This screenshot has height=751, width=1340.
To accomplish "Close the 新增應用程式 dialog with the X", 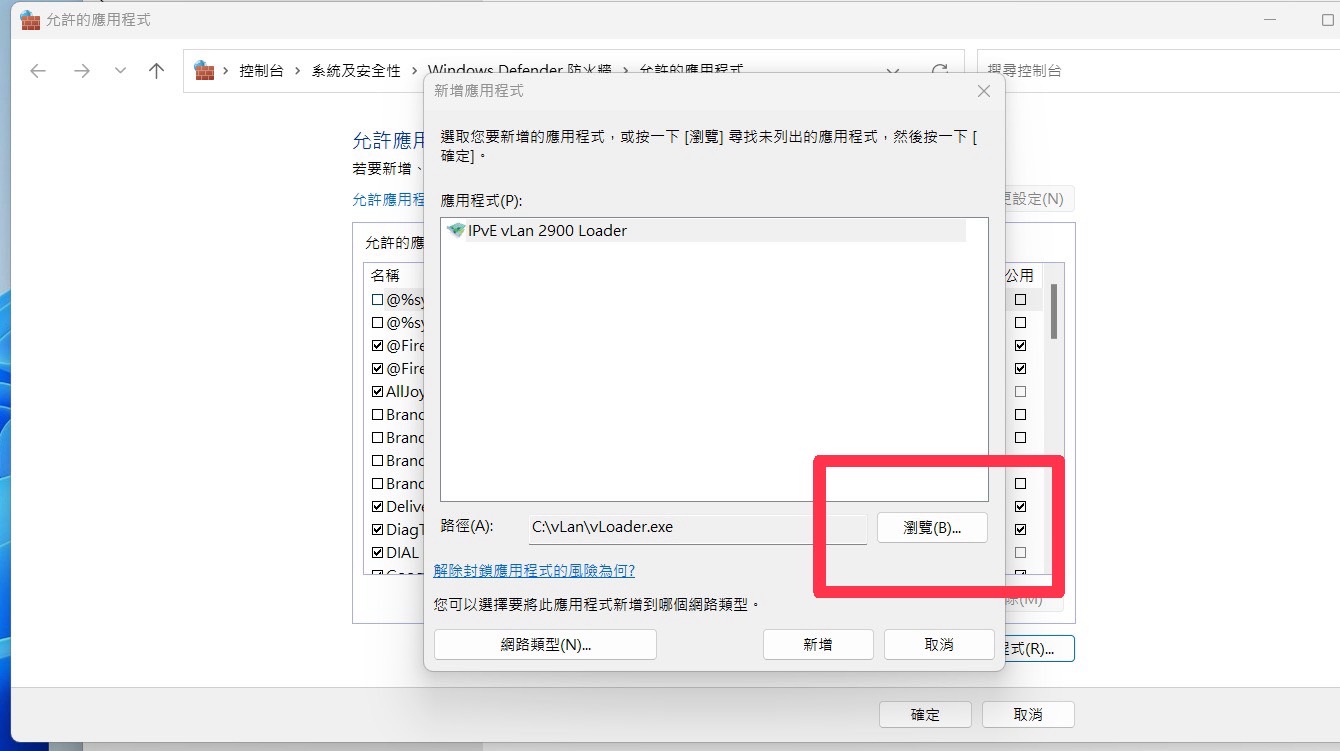I will [x=983, y=91].
